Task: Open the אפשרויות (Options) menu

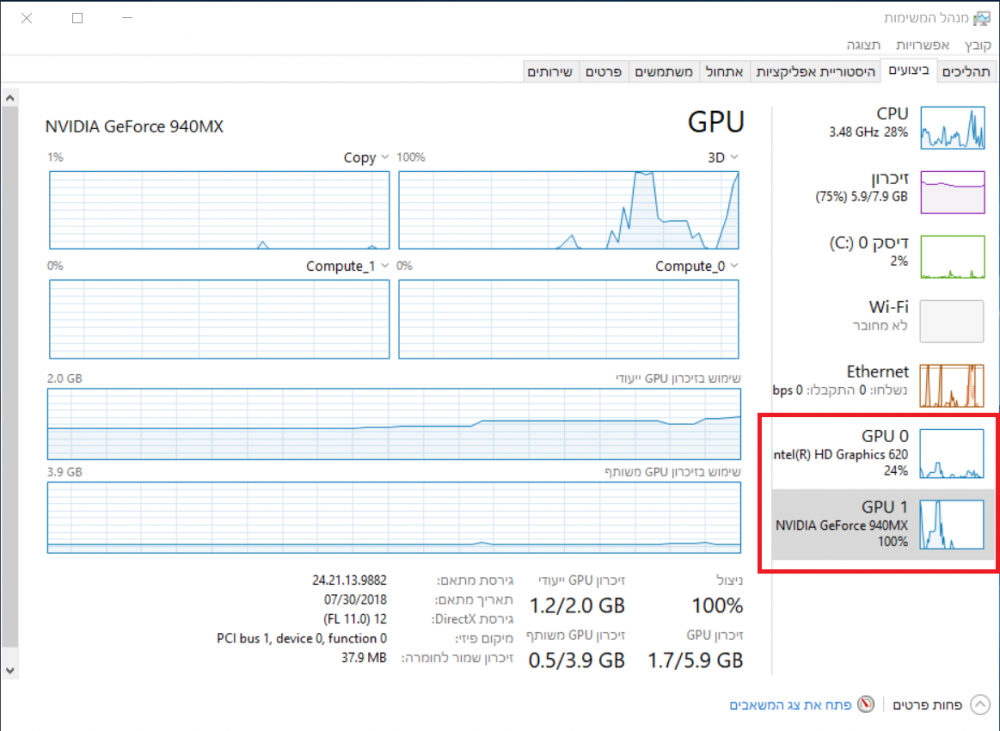Action: point(922,45)
